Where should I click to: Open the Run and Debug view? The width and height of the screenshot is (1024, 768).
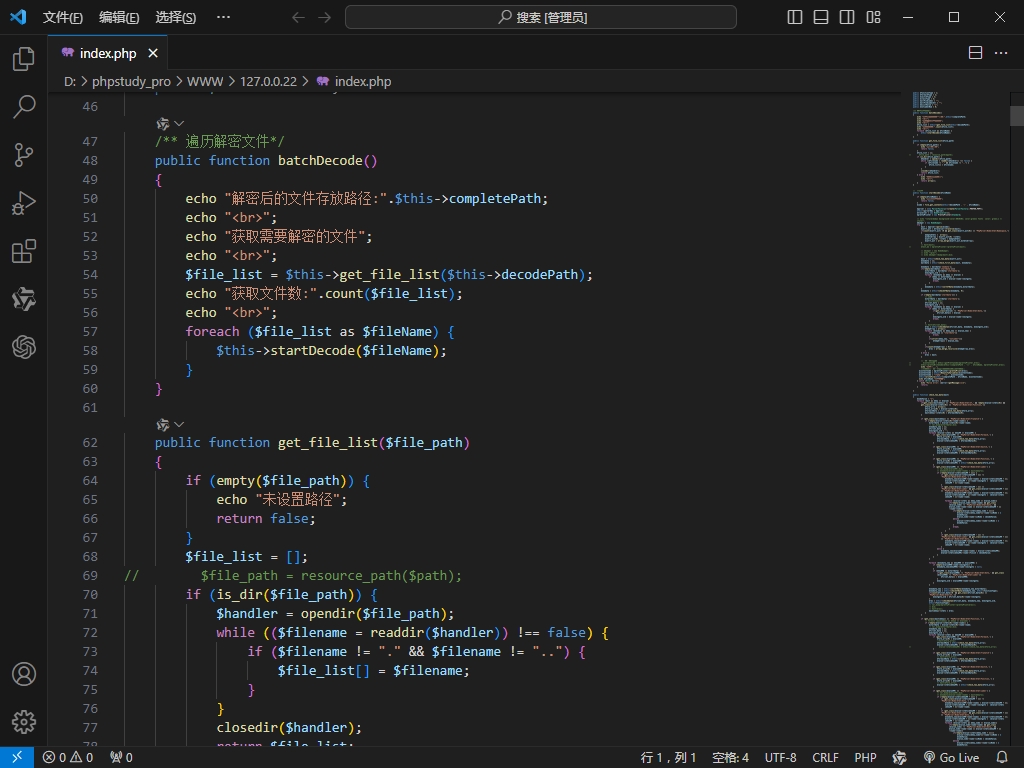pos(24,203)
